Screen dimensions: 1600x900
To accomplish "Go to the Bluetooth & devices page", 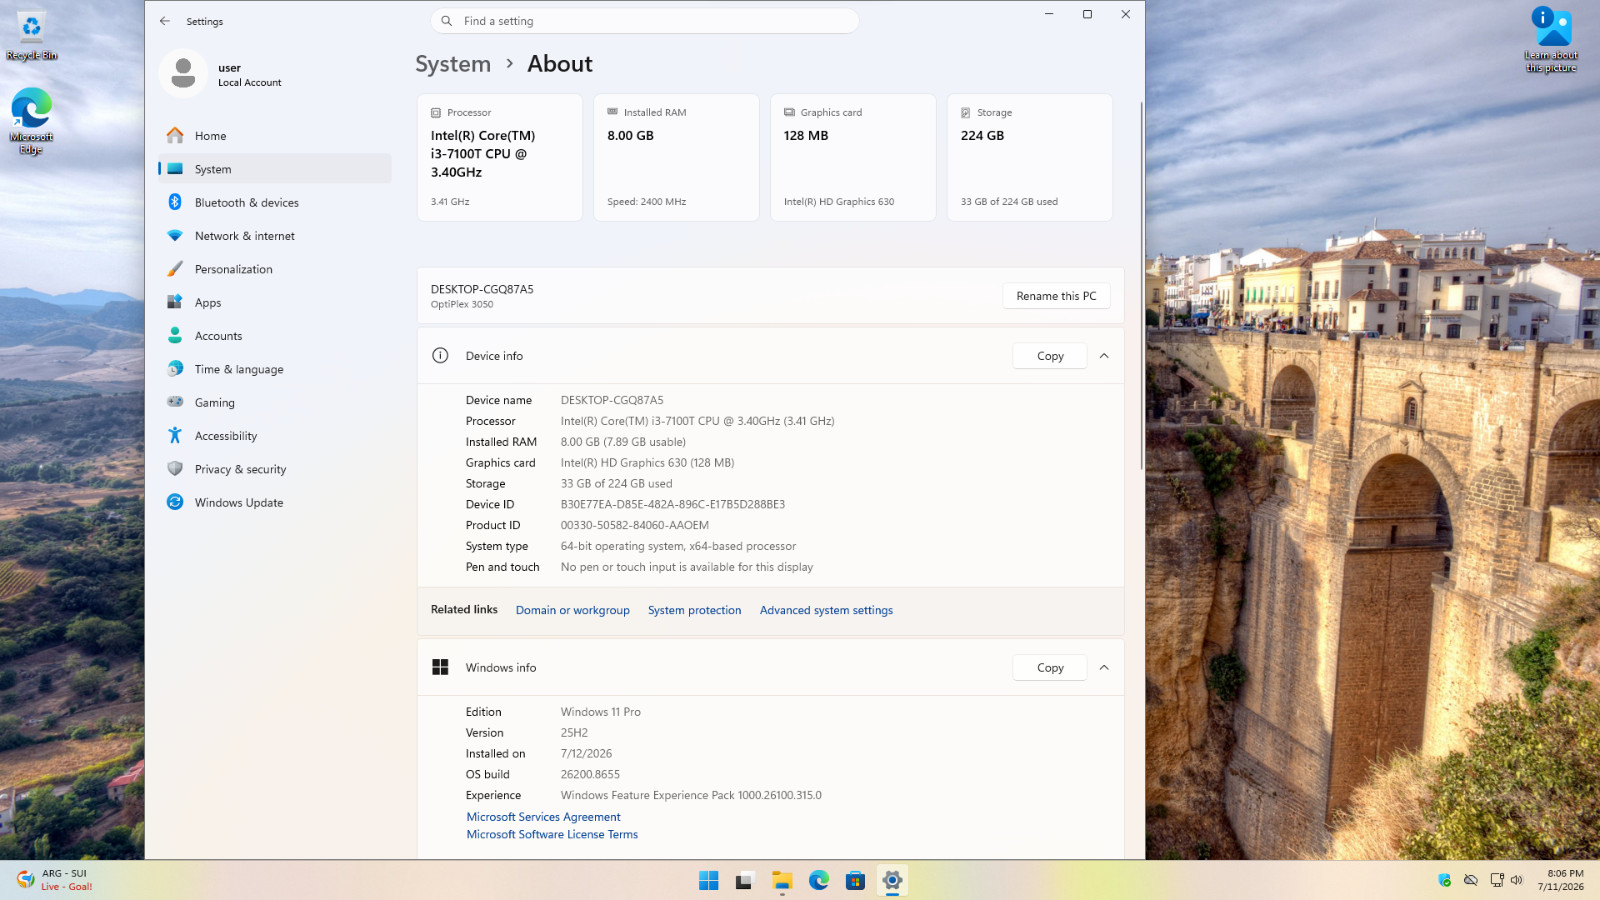I will click(274, 202).
